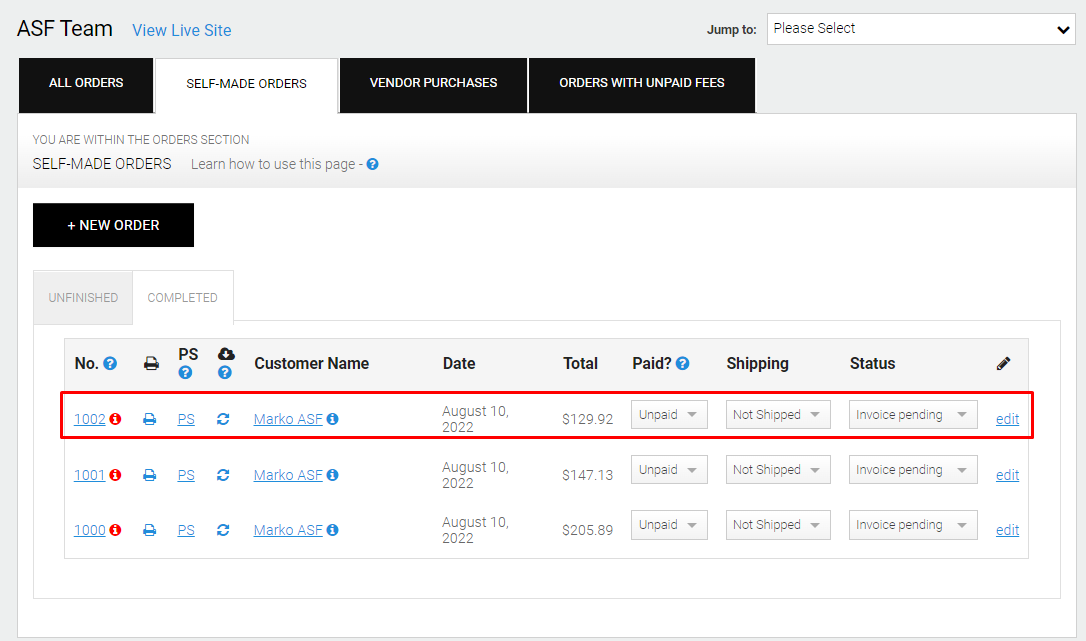The width and height of the screenshot is (1086, 641).
Task: Go to Orders With Unpaid Fees tab
Action: tap(642, 85)
